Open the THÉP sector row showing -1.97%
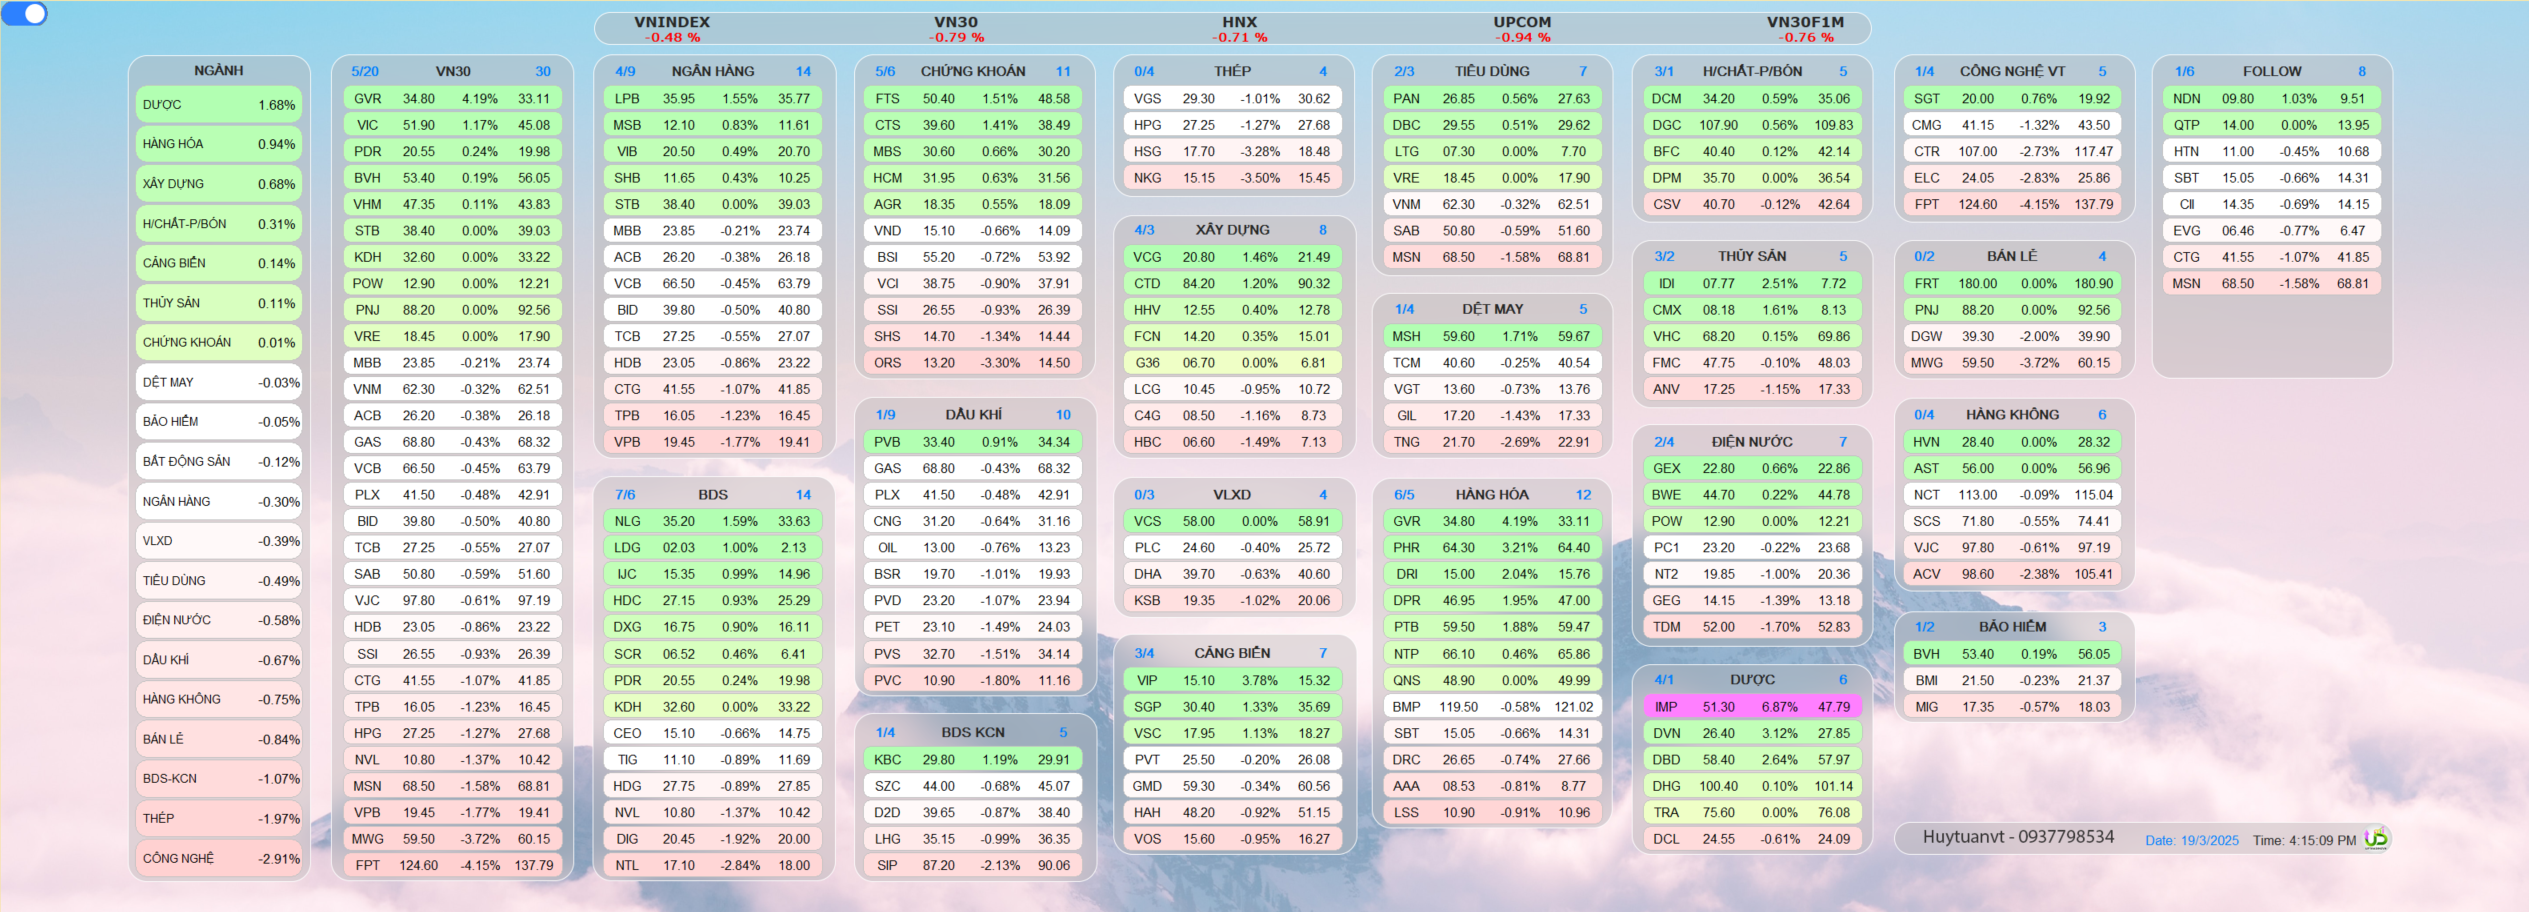This screenshot has height=912, width=2529. tap(219, 819)
